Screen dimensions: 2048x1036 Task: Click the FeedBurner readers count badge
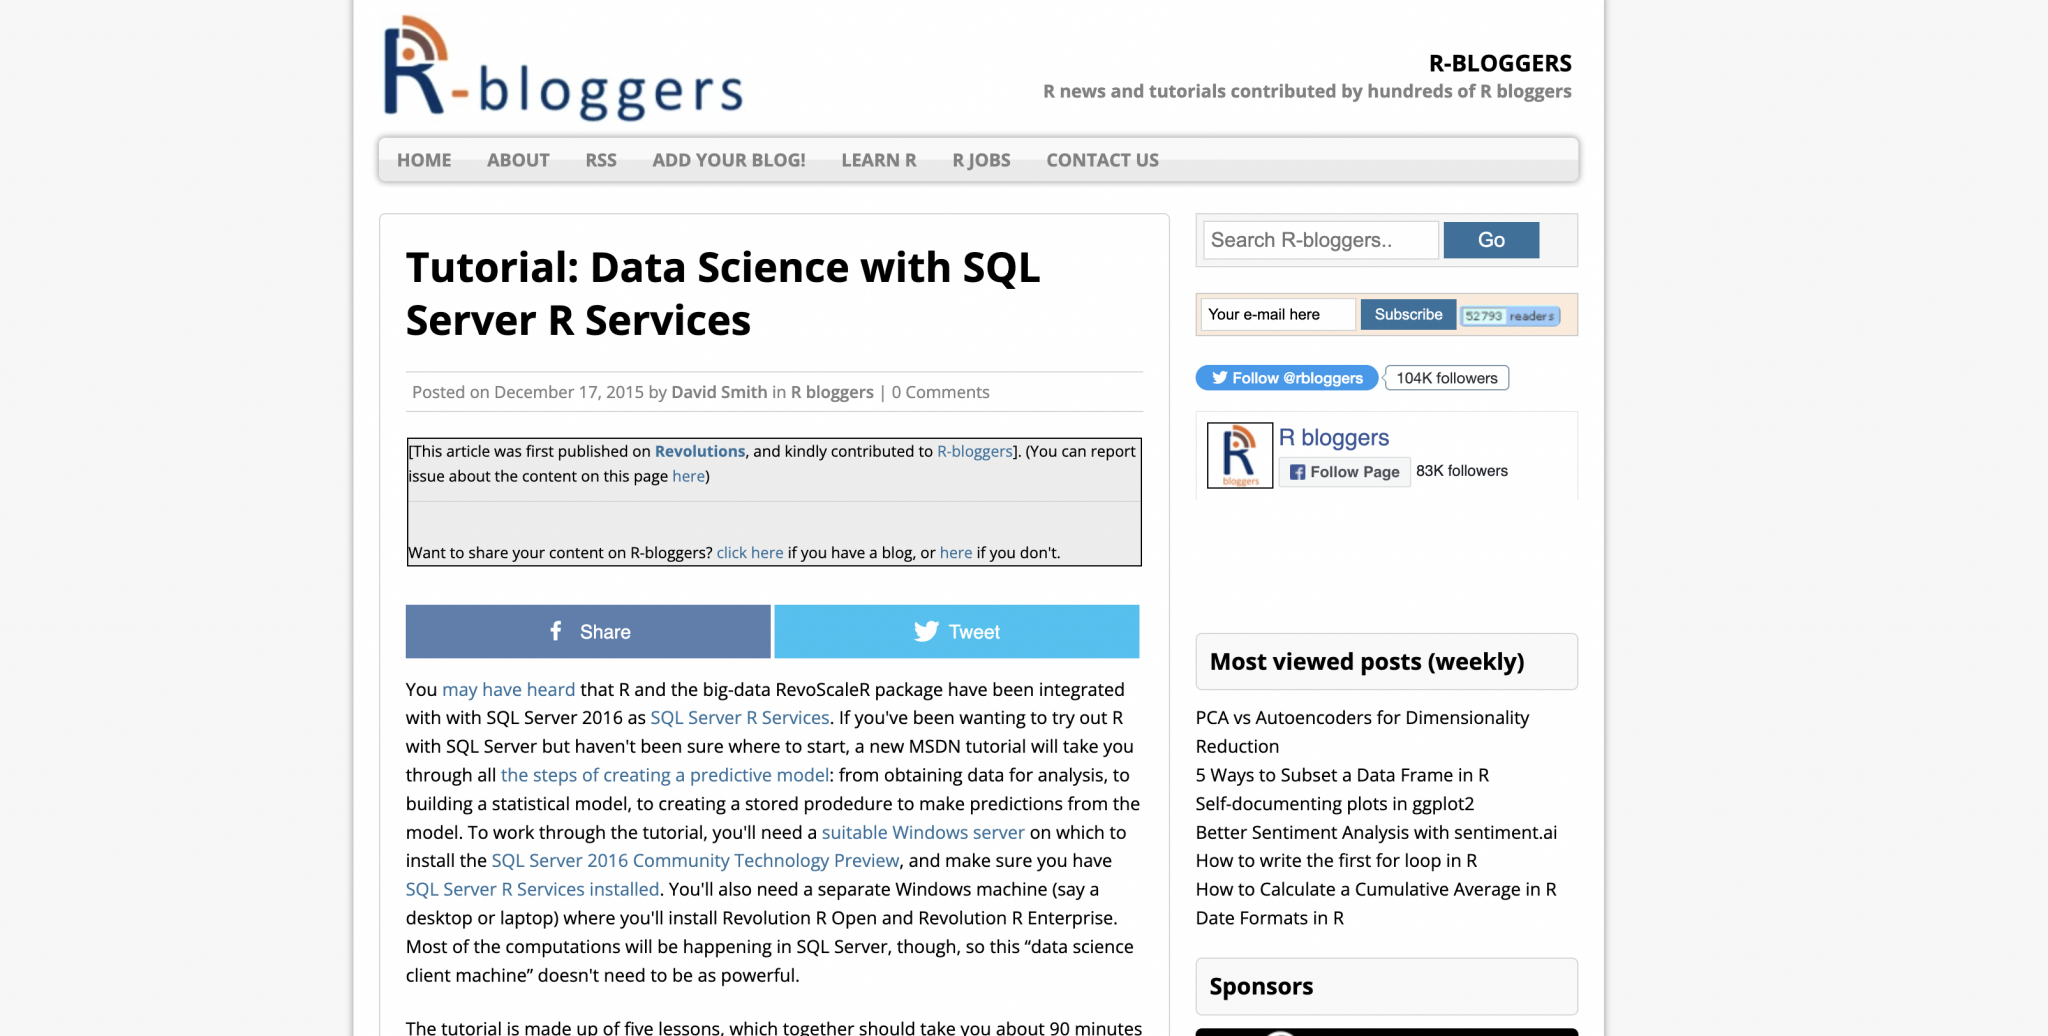(1510, 314)
